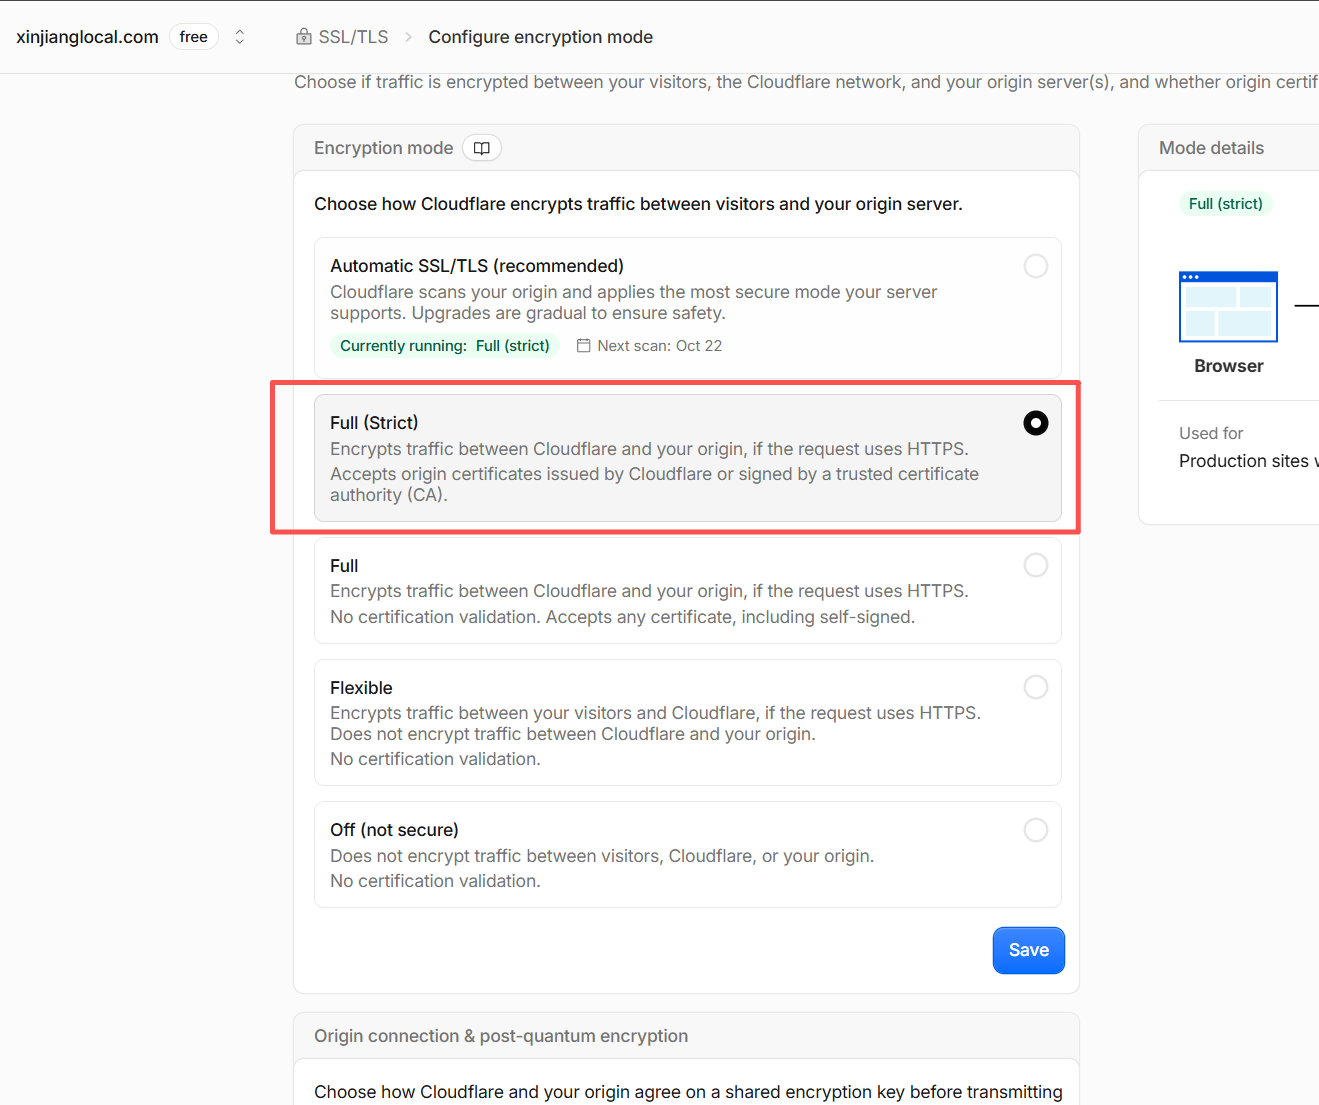Click the 'Full (strict)' Mode details badge
Image resolution: width=1319 pixels, height=1105 pixels.
point(1226,204)
